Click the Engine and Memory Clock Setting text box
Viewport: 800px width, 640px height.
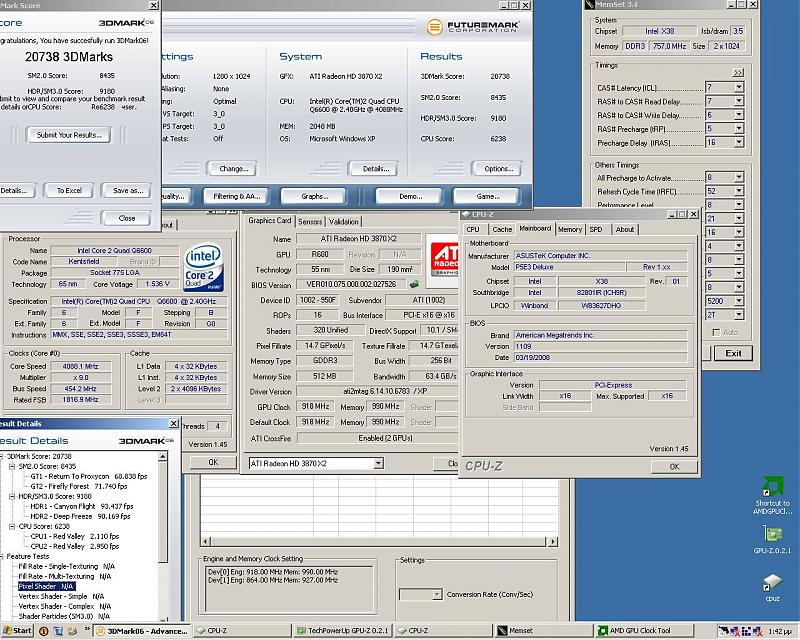coord(289,587)
